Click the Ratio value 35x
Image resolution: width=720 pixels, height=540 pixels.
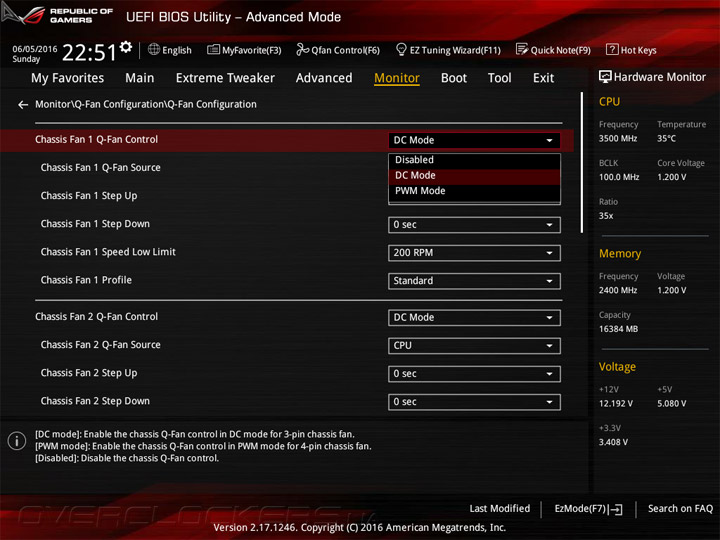[x=606, y=216]
